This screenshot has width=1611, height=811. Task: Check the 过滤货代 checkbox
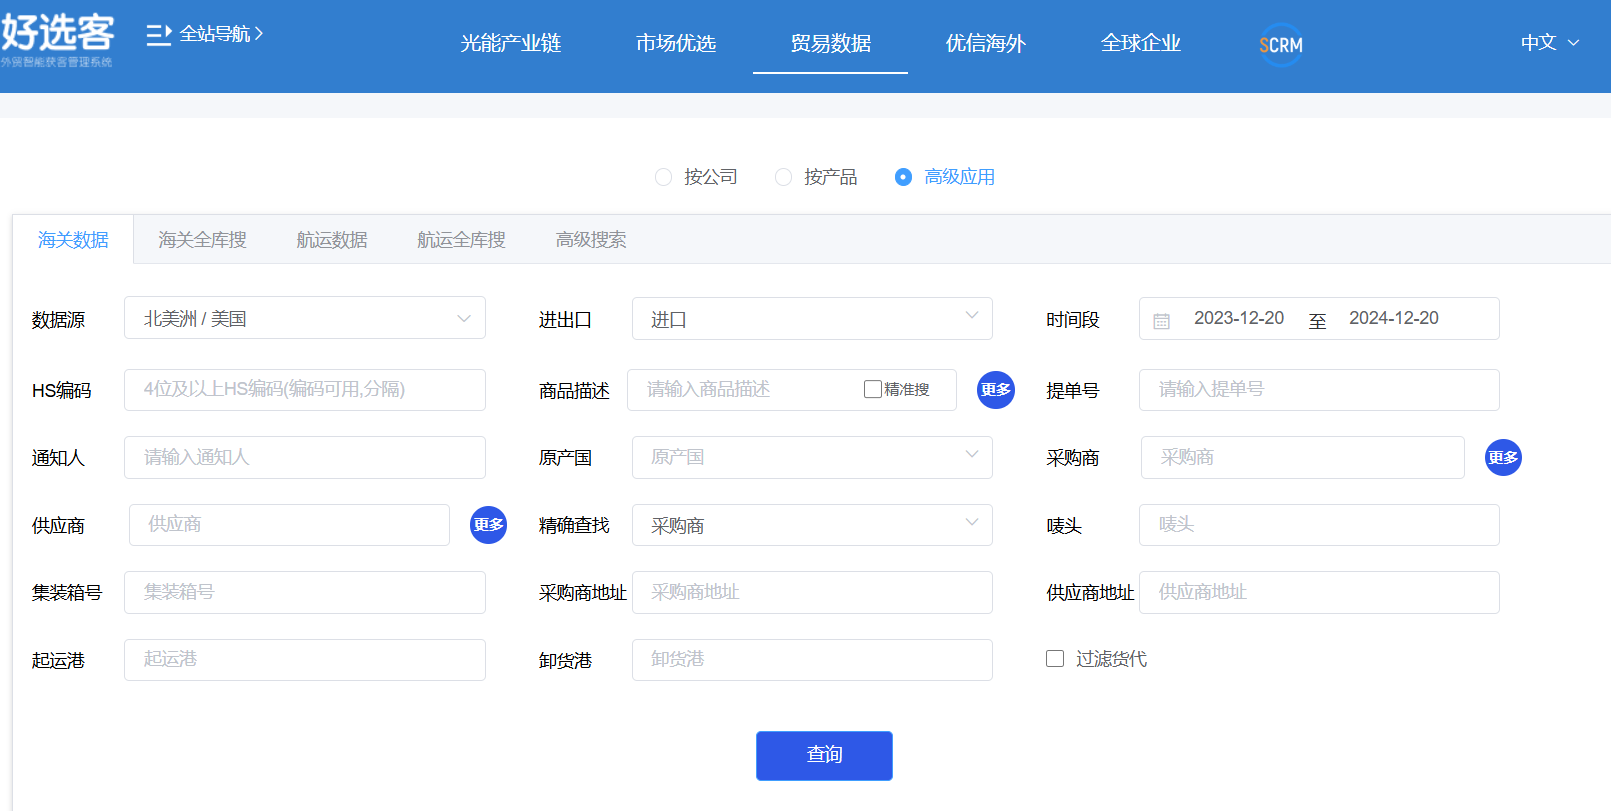1055,658
